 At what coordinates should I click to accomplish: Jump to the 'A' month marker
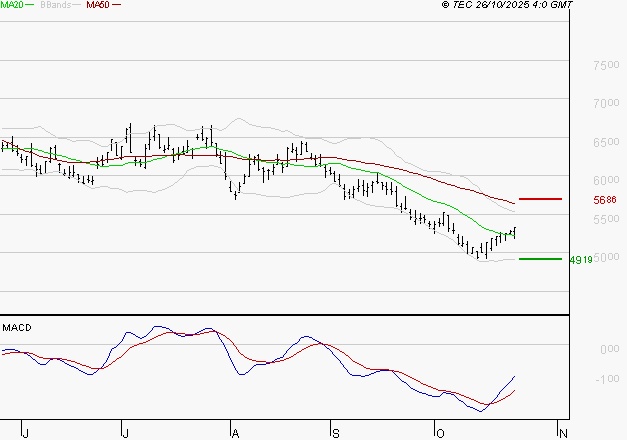pyautogui.click(x=234, y=432)
